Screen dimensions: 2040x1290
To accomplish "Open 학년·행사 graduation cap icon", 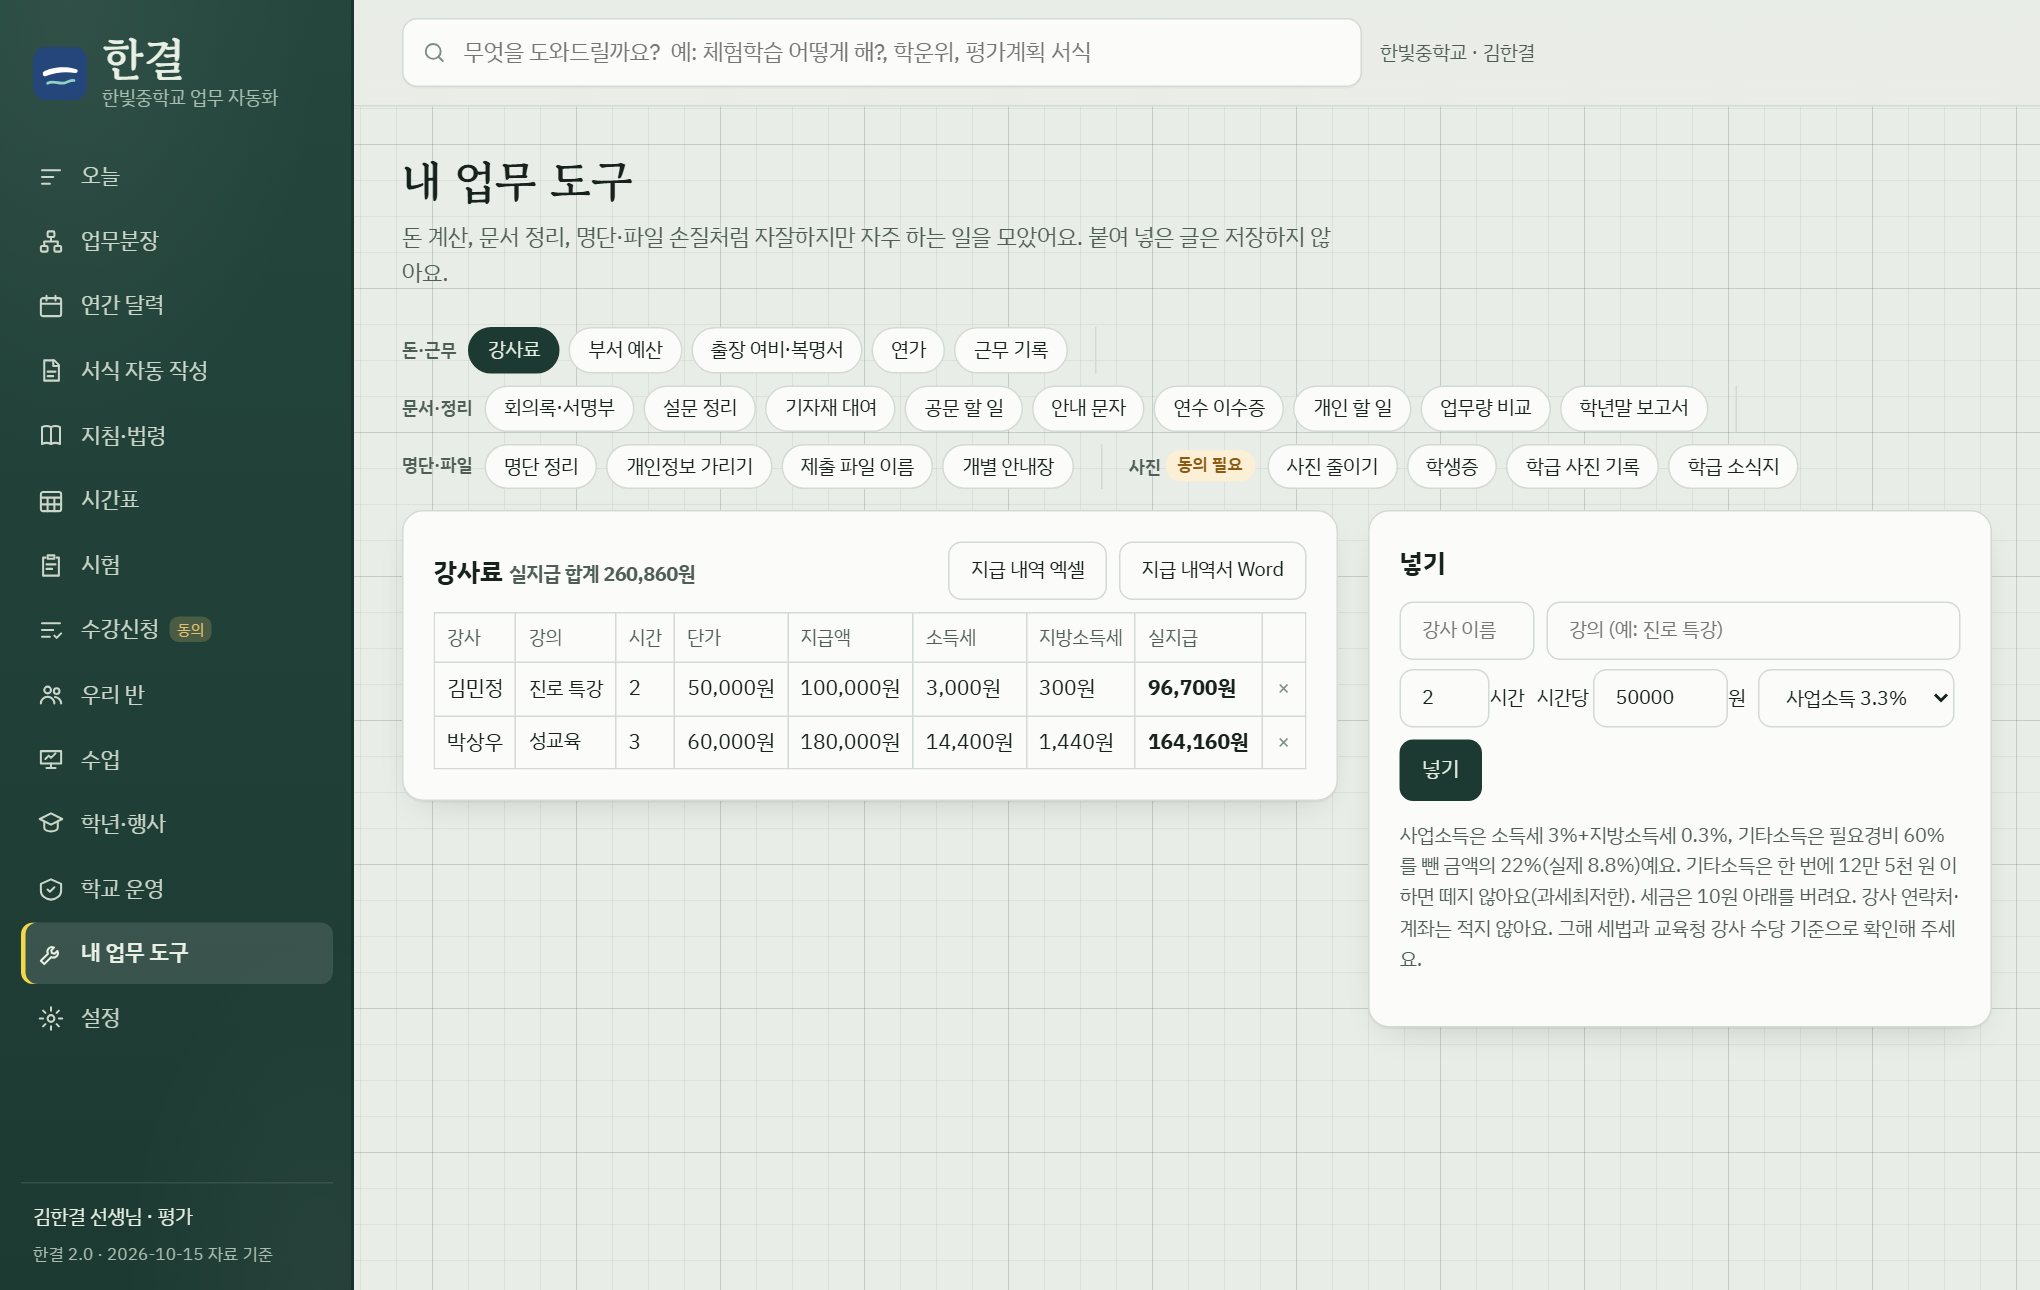I will 50,824.
